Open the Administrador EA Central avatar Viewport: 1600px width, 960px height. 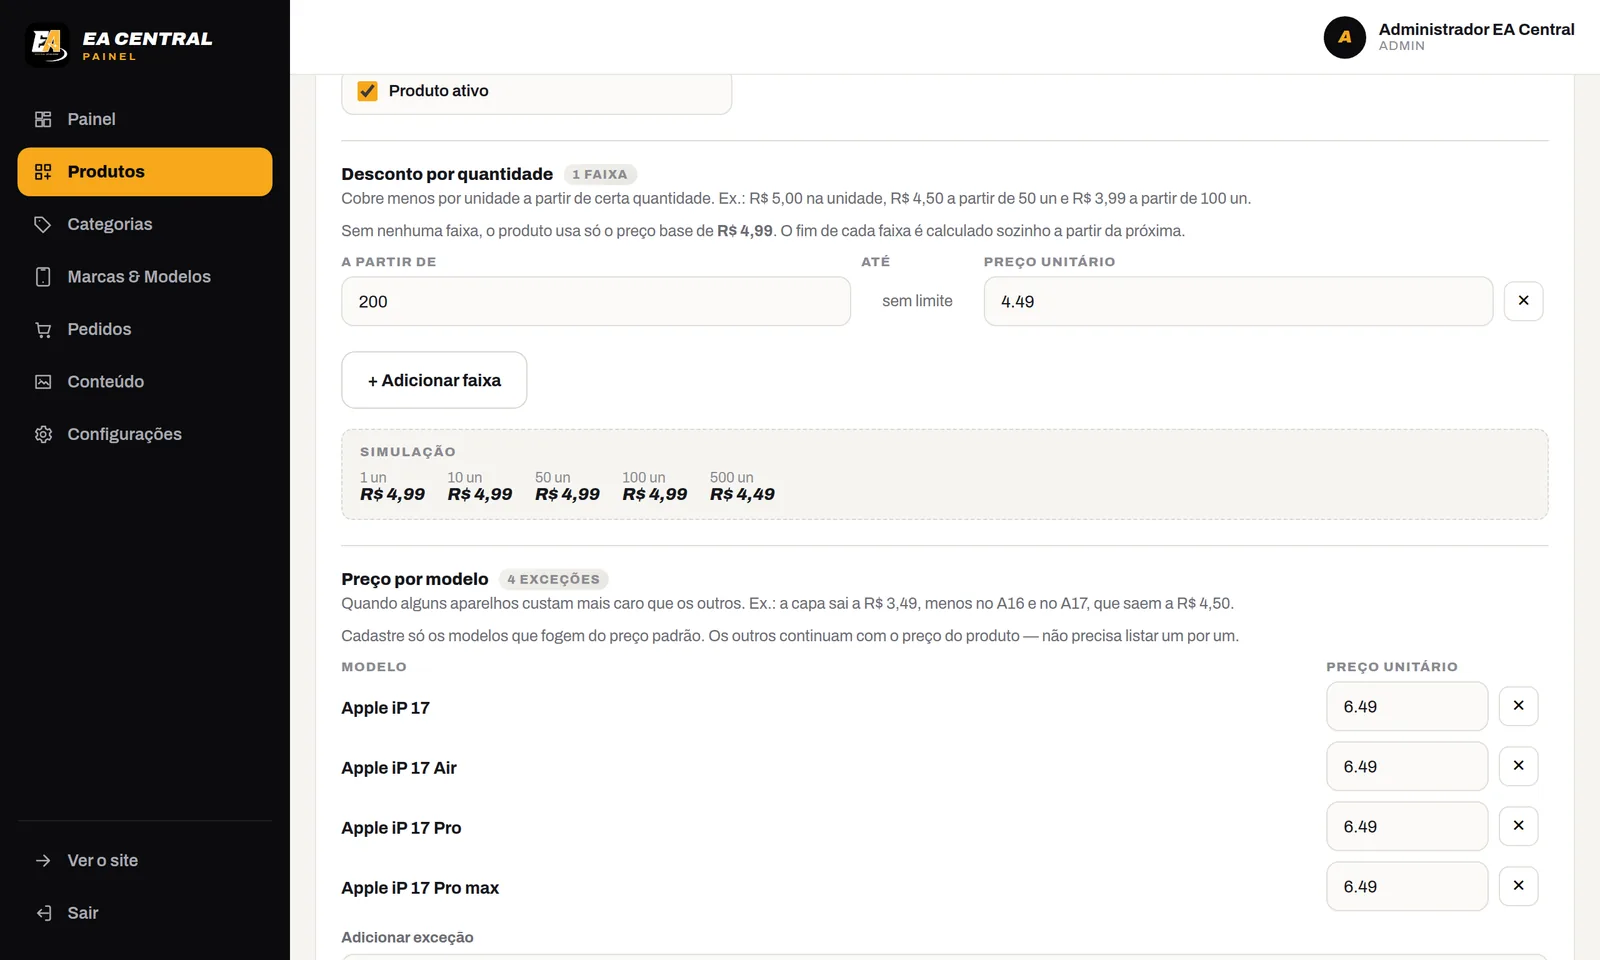coord(1345,37)
